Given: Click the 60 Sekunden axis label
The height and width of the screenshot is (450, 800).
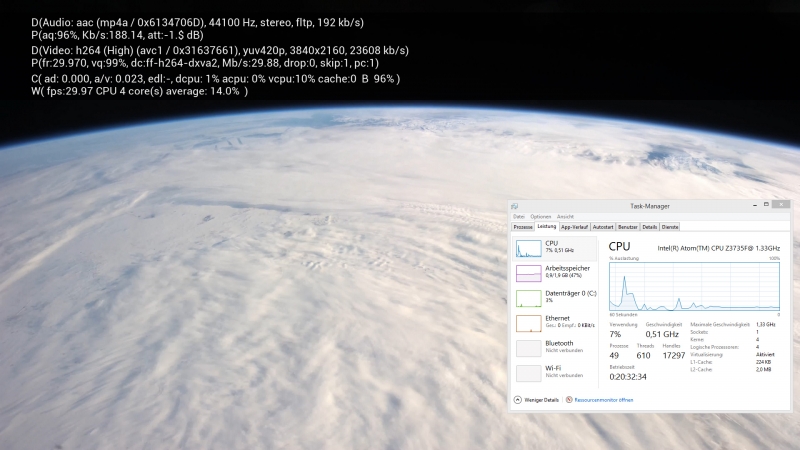Looking at the screenshot, I should [623, 315].
